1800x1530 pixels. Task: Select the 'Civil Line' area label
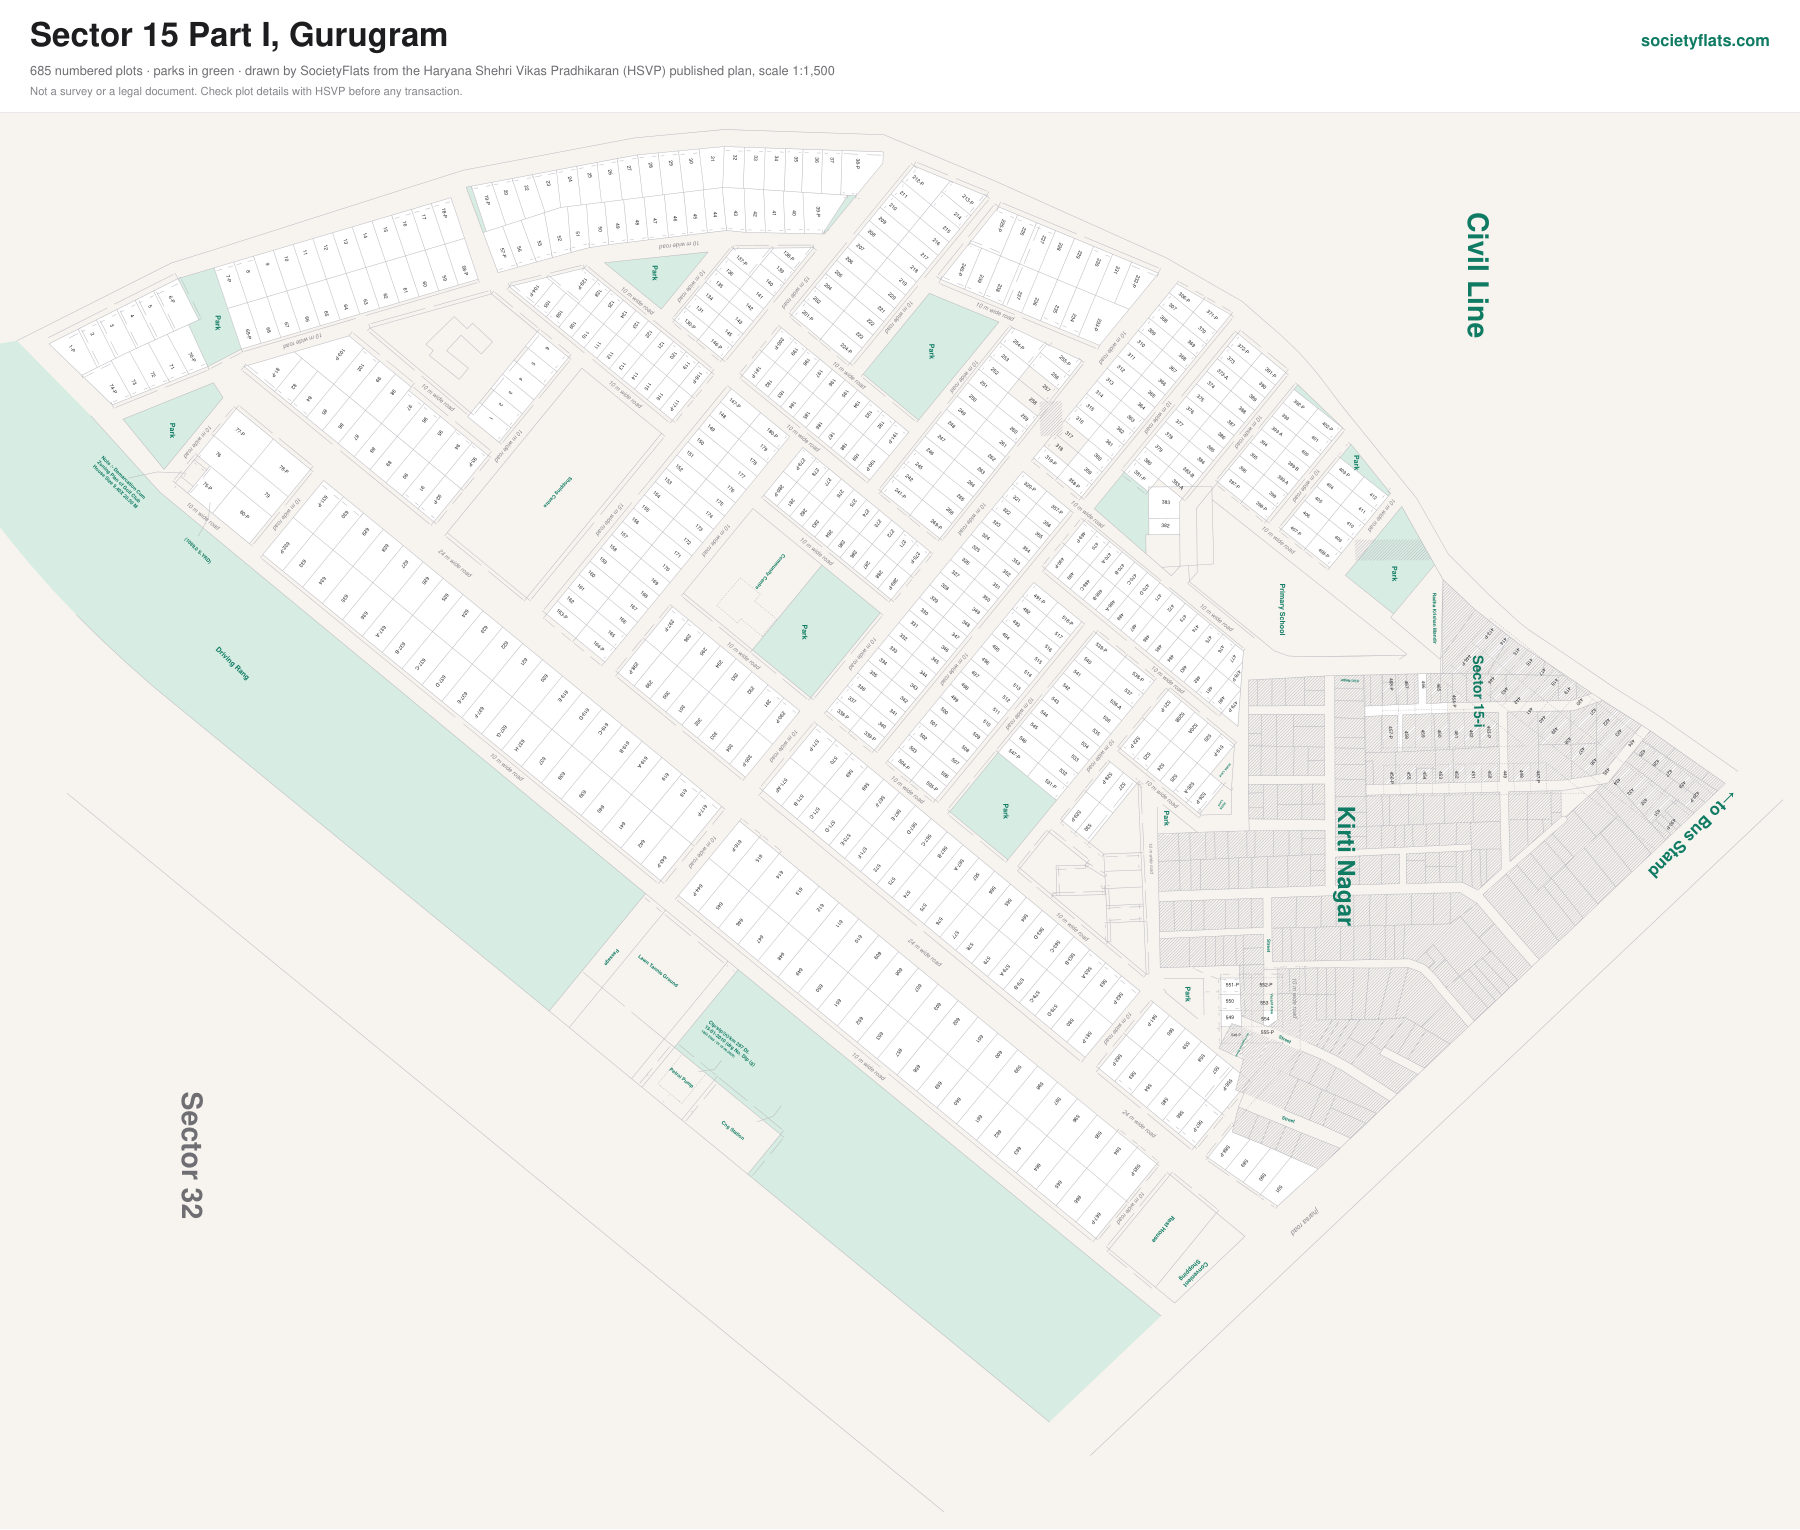1477,275
